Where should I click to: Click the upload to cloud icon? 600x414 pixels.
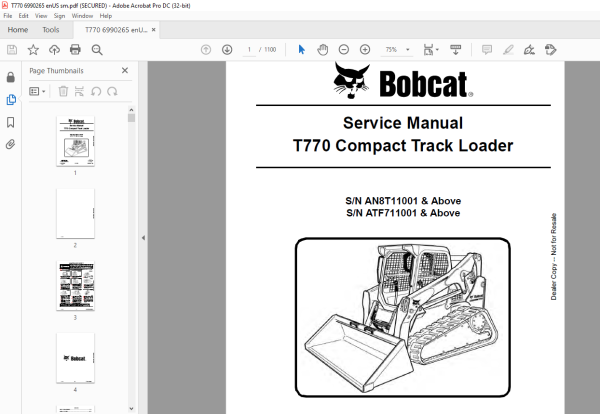tap(54, 50)
